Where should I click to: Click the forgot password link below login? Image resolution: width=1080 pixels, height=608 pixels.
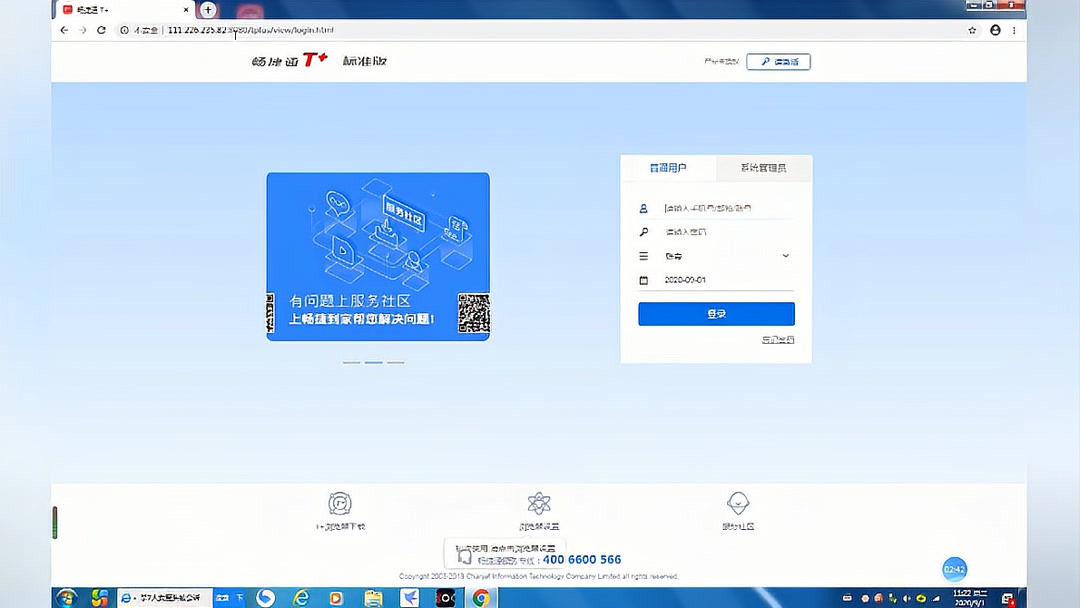(778, 340)
